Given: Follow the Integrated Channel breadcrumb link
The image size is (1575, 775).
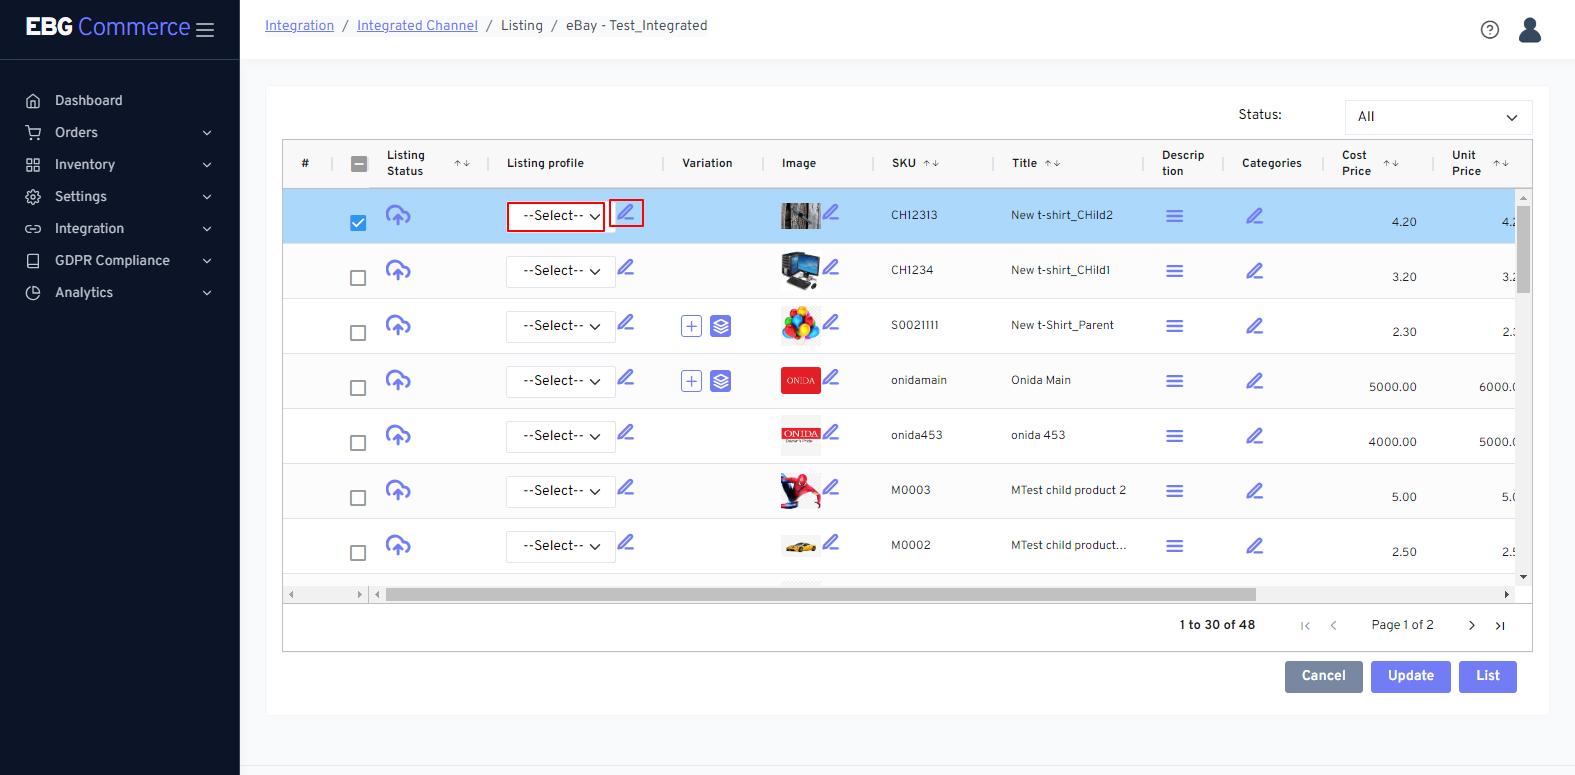Looking at the screenshot, I should point(417,26).
